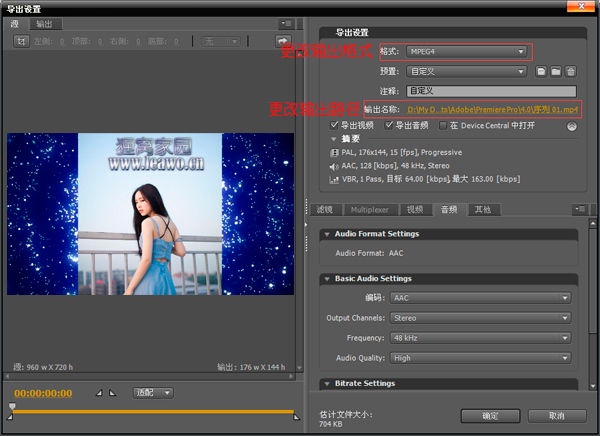Click the 底部 crop value
The height and width of the screenshot is (436, 600).
click(x=176, y=41)
